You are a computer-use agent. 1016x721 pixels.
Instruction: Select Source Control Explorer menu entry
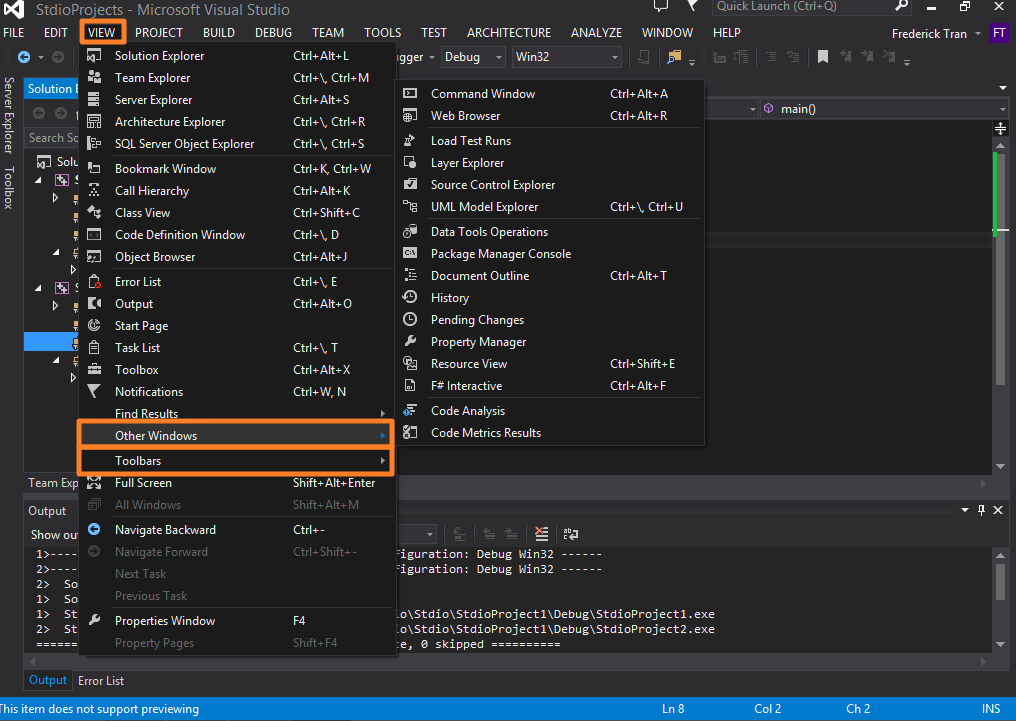tap(549, 185)
